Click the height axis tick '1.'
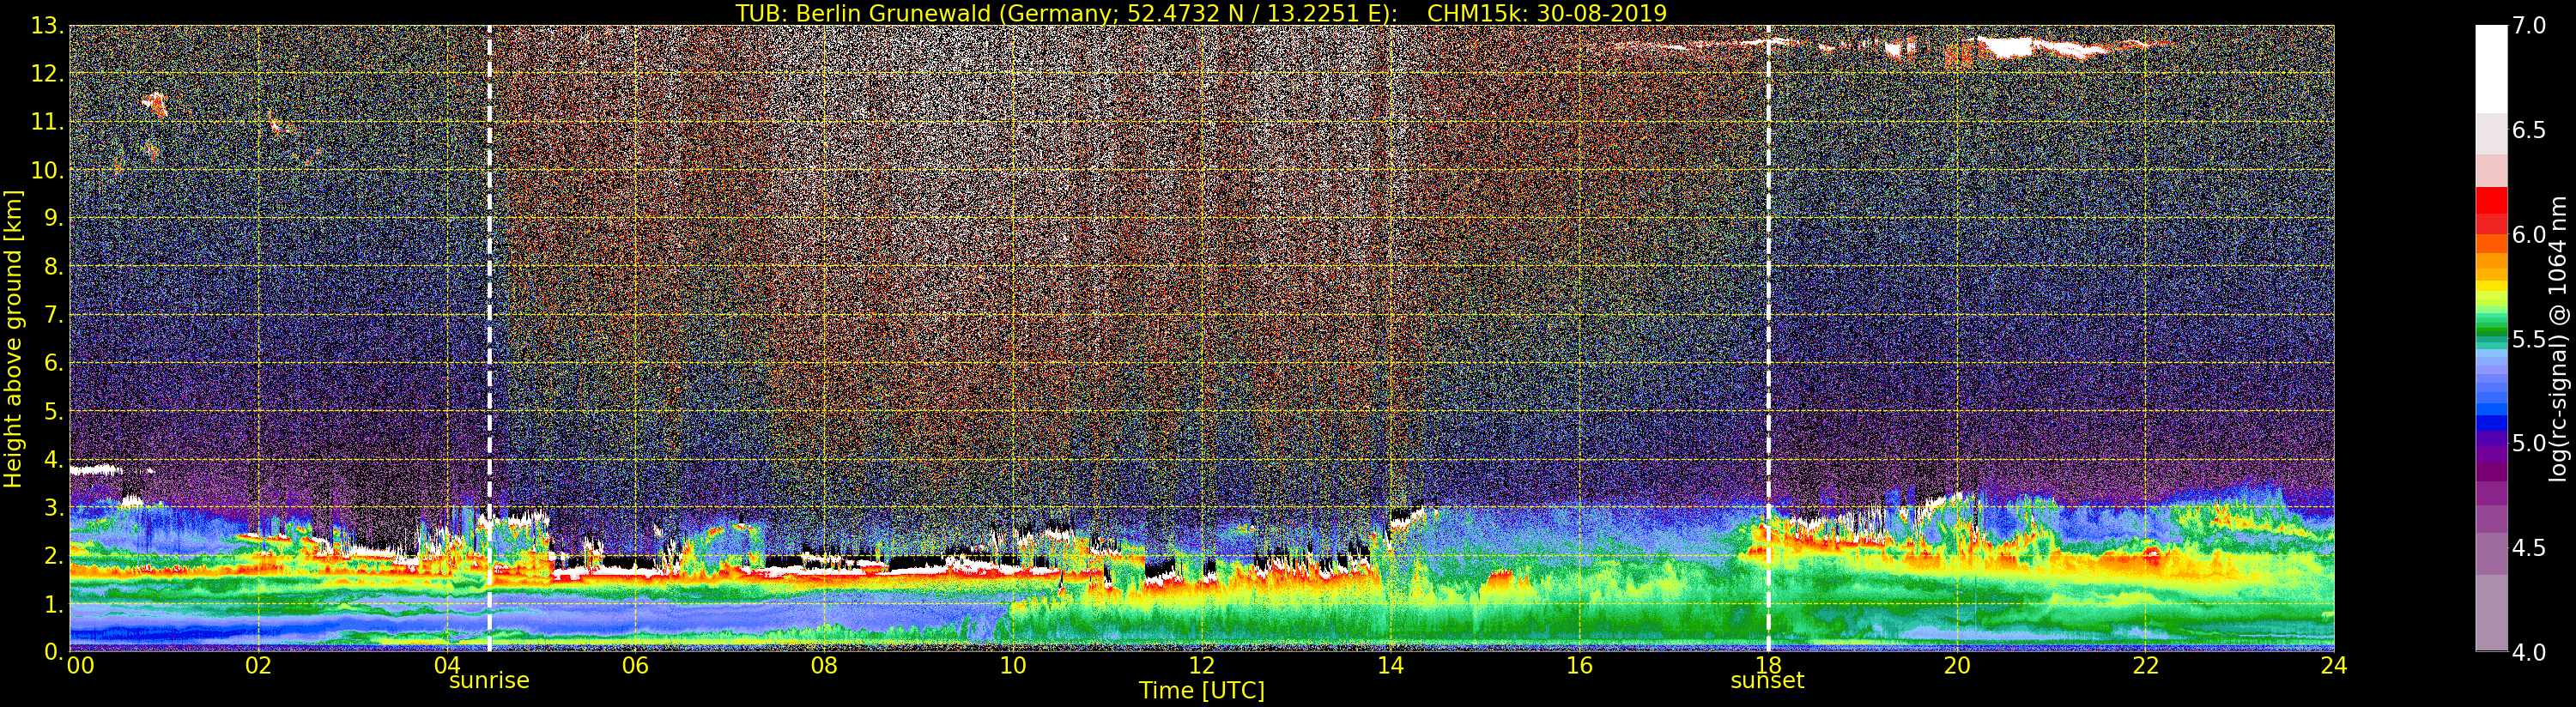 (53, 604)
